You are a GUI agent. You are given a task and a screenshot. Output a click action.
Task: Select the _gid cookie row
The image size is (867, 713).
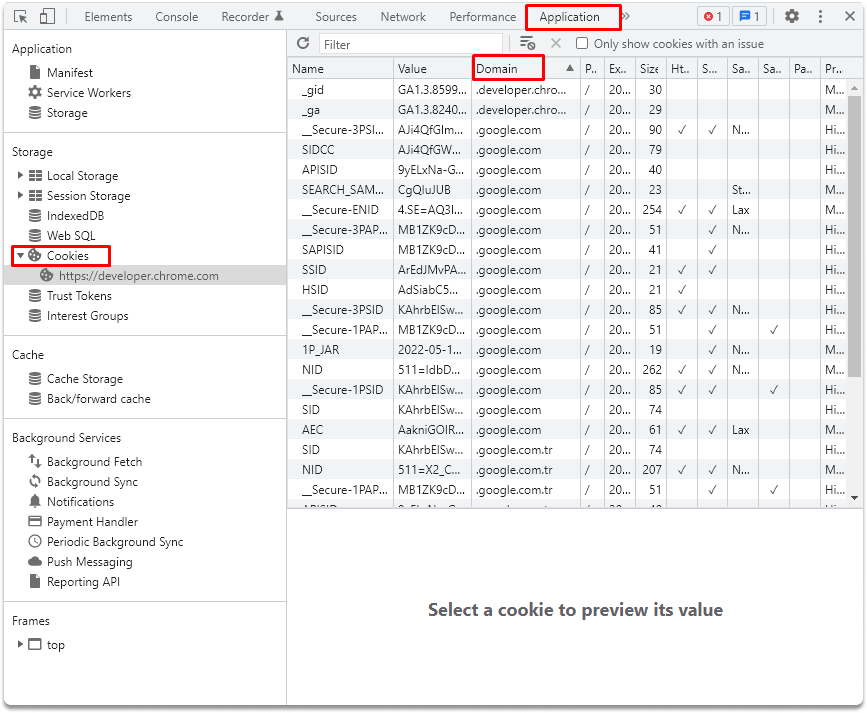coord(567,90)
